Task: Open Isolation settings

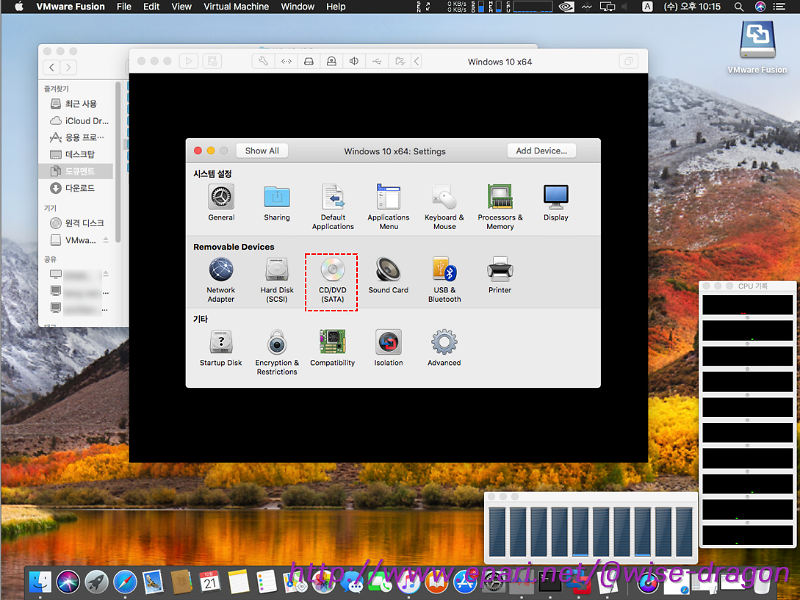Action: (x=388, y=348)
